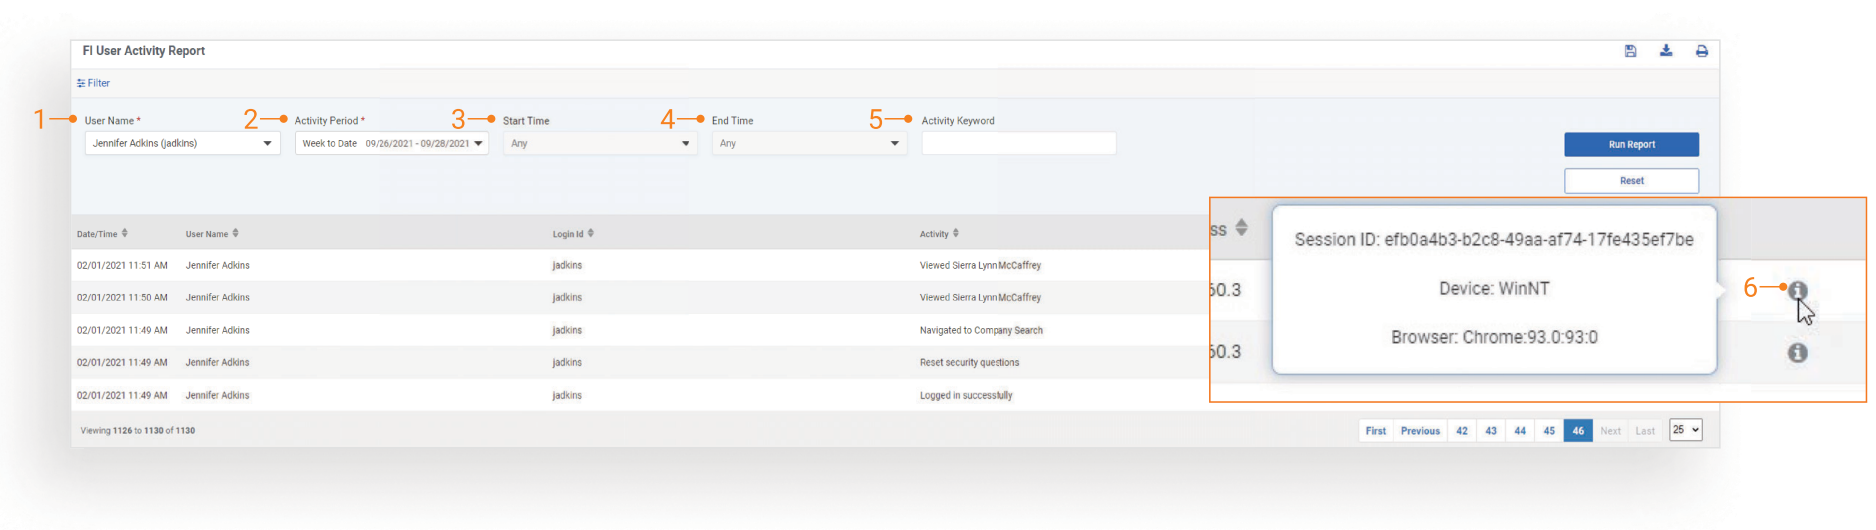Sort by Login Id column arrows

coord(591,233)
